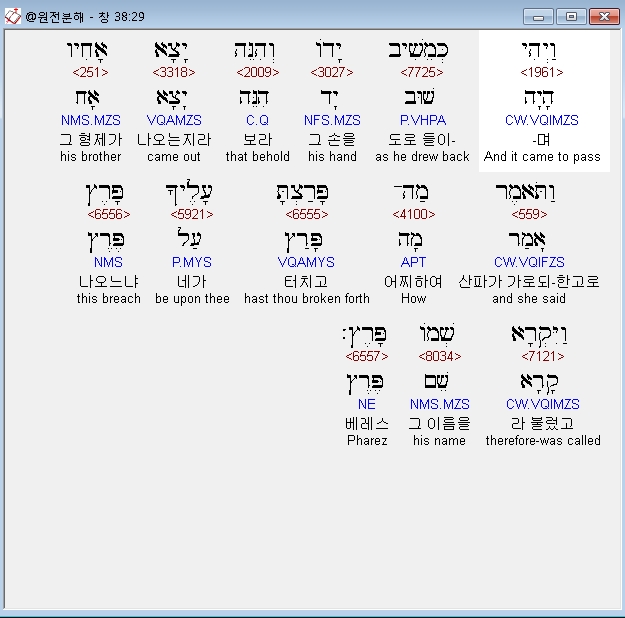Select Strong's number <2009>
This screenshot has width=625, height=618.
pyautogui.click(x=257, y=72)
